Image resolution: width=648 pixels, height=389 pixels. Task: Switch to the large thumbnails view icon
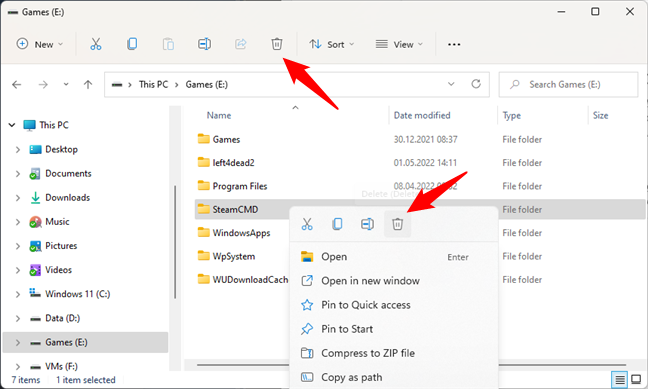(636, 379)
